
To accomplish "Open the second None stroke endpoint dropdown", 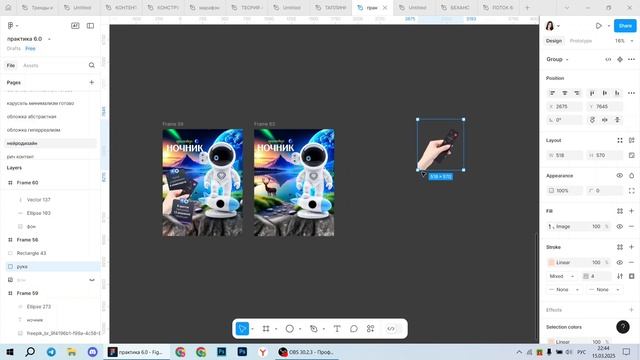I will (604, 289).
